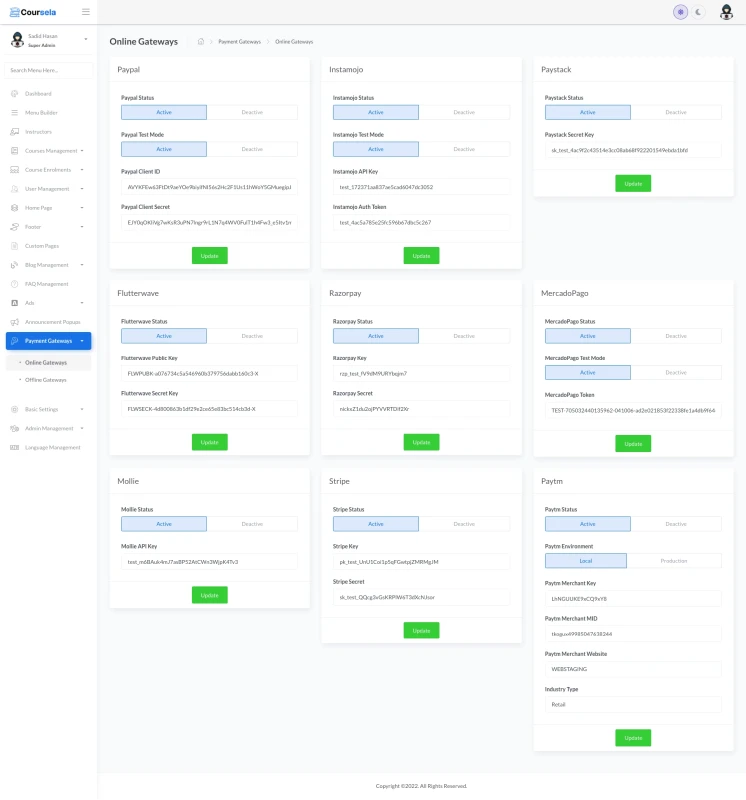Image resolution: width=746 pixels, height=800 pixels.
Task: Expand the Courses Management menu
Action: pos(50,151)
